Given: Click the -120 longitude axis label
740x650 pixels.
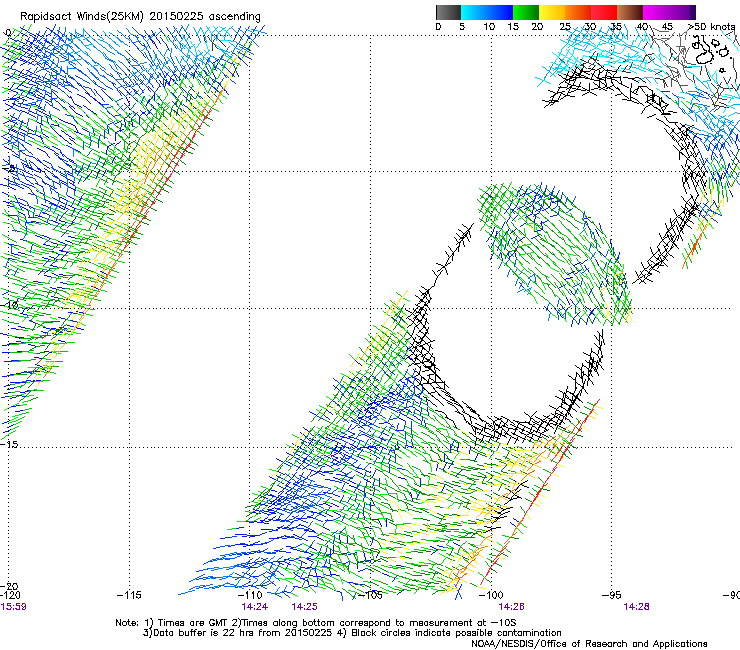Looking at the screenshot, I should 10,595.
